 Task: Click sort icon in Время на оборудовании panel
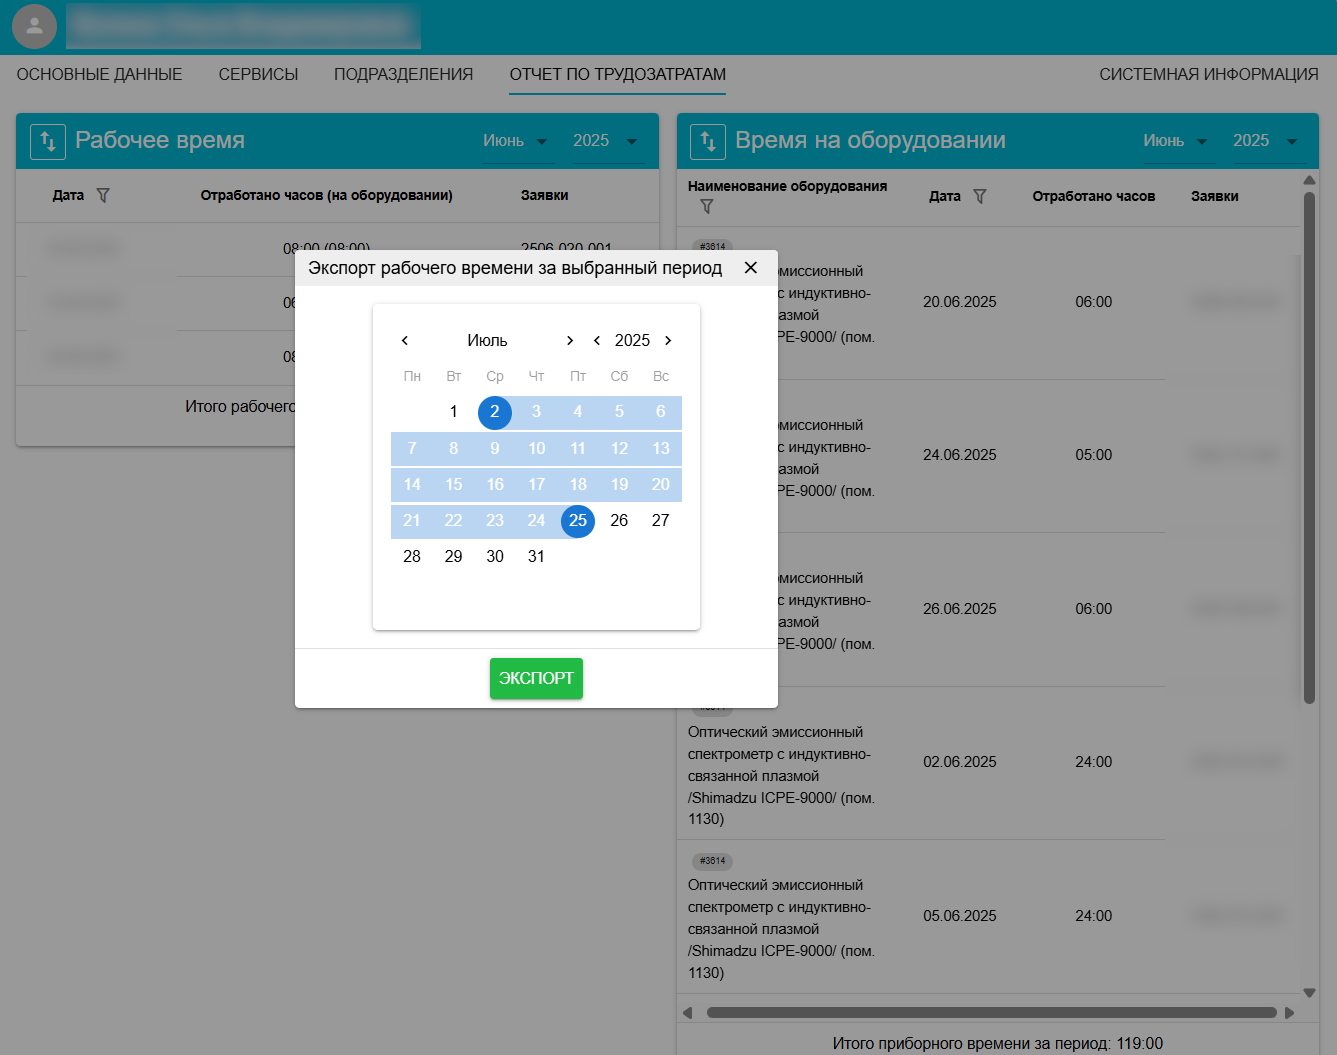pyautogui.click(x=708, y=142)
